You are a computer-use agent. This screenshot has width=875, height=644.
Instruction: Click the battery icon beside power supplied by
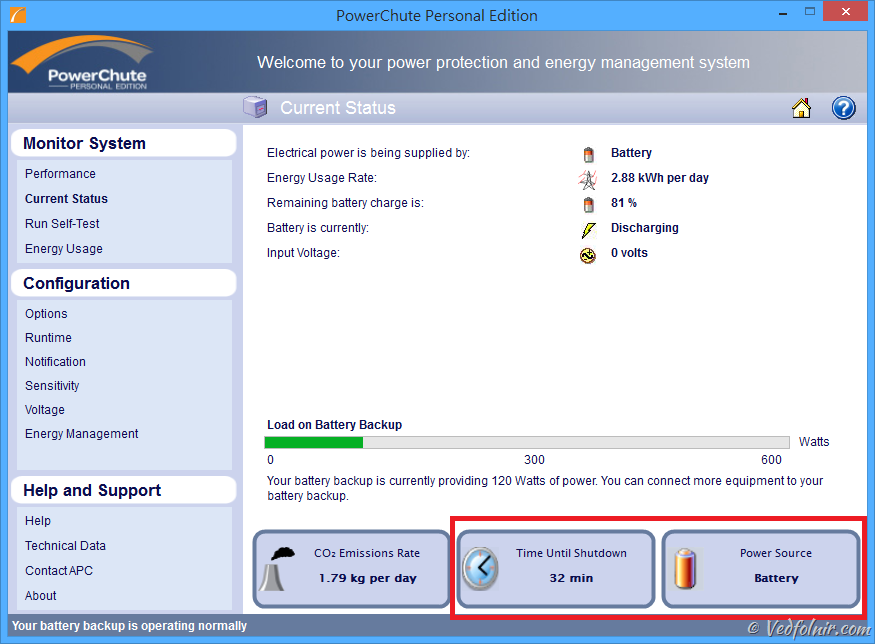pos(588,153)
